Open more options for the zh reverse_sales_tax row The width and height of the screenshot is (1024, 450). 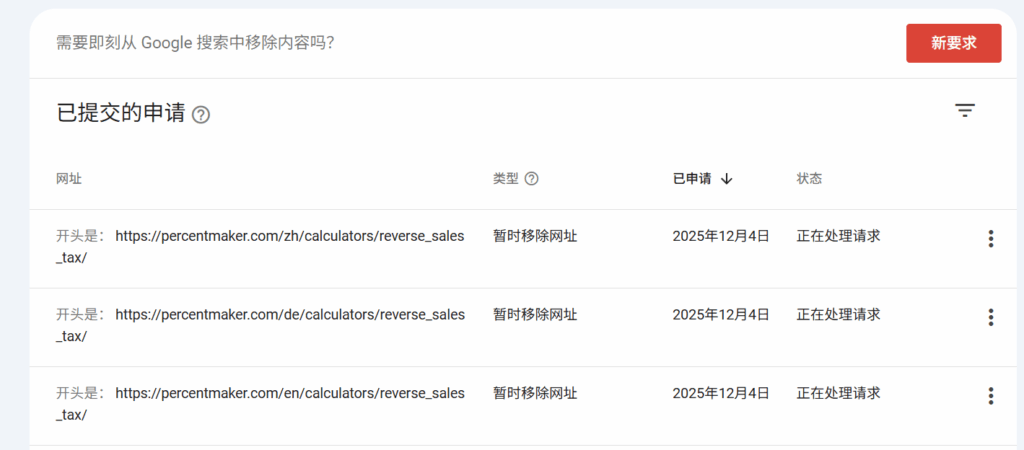[x=990, y=238]
